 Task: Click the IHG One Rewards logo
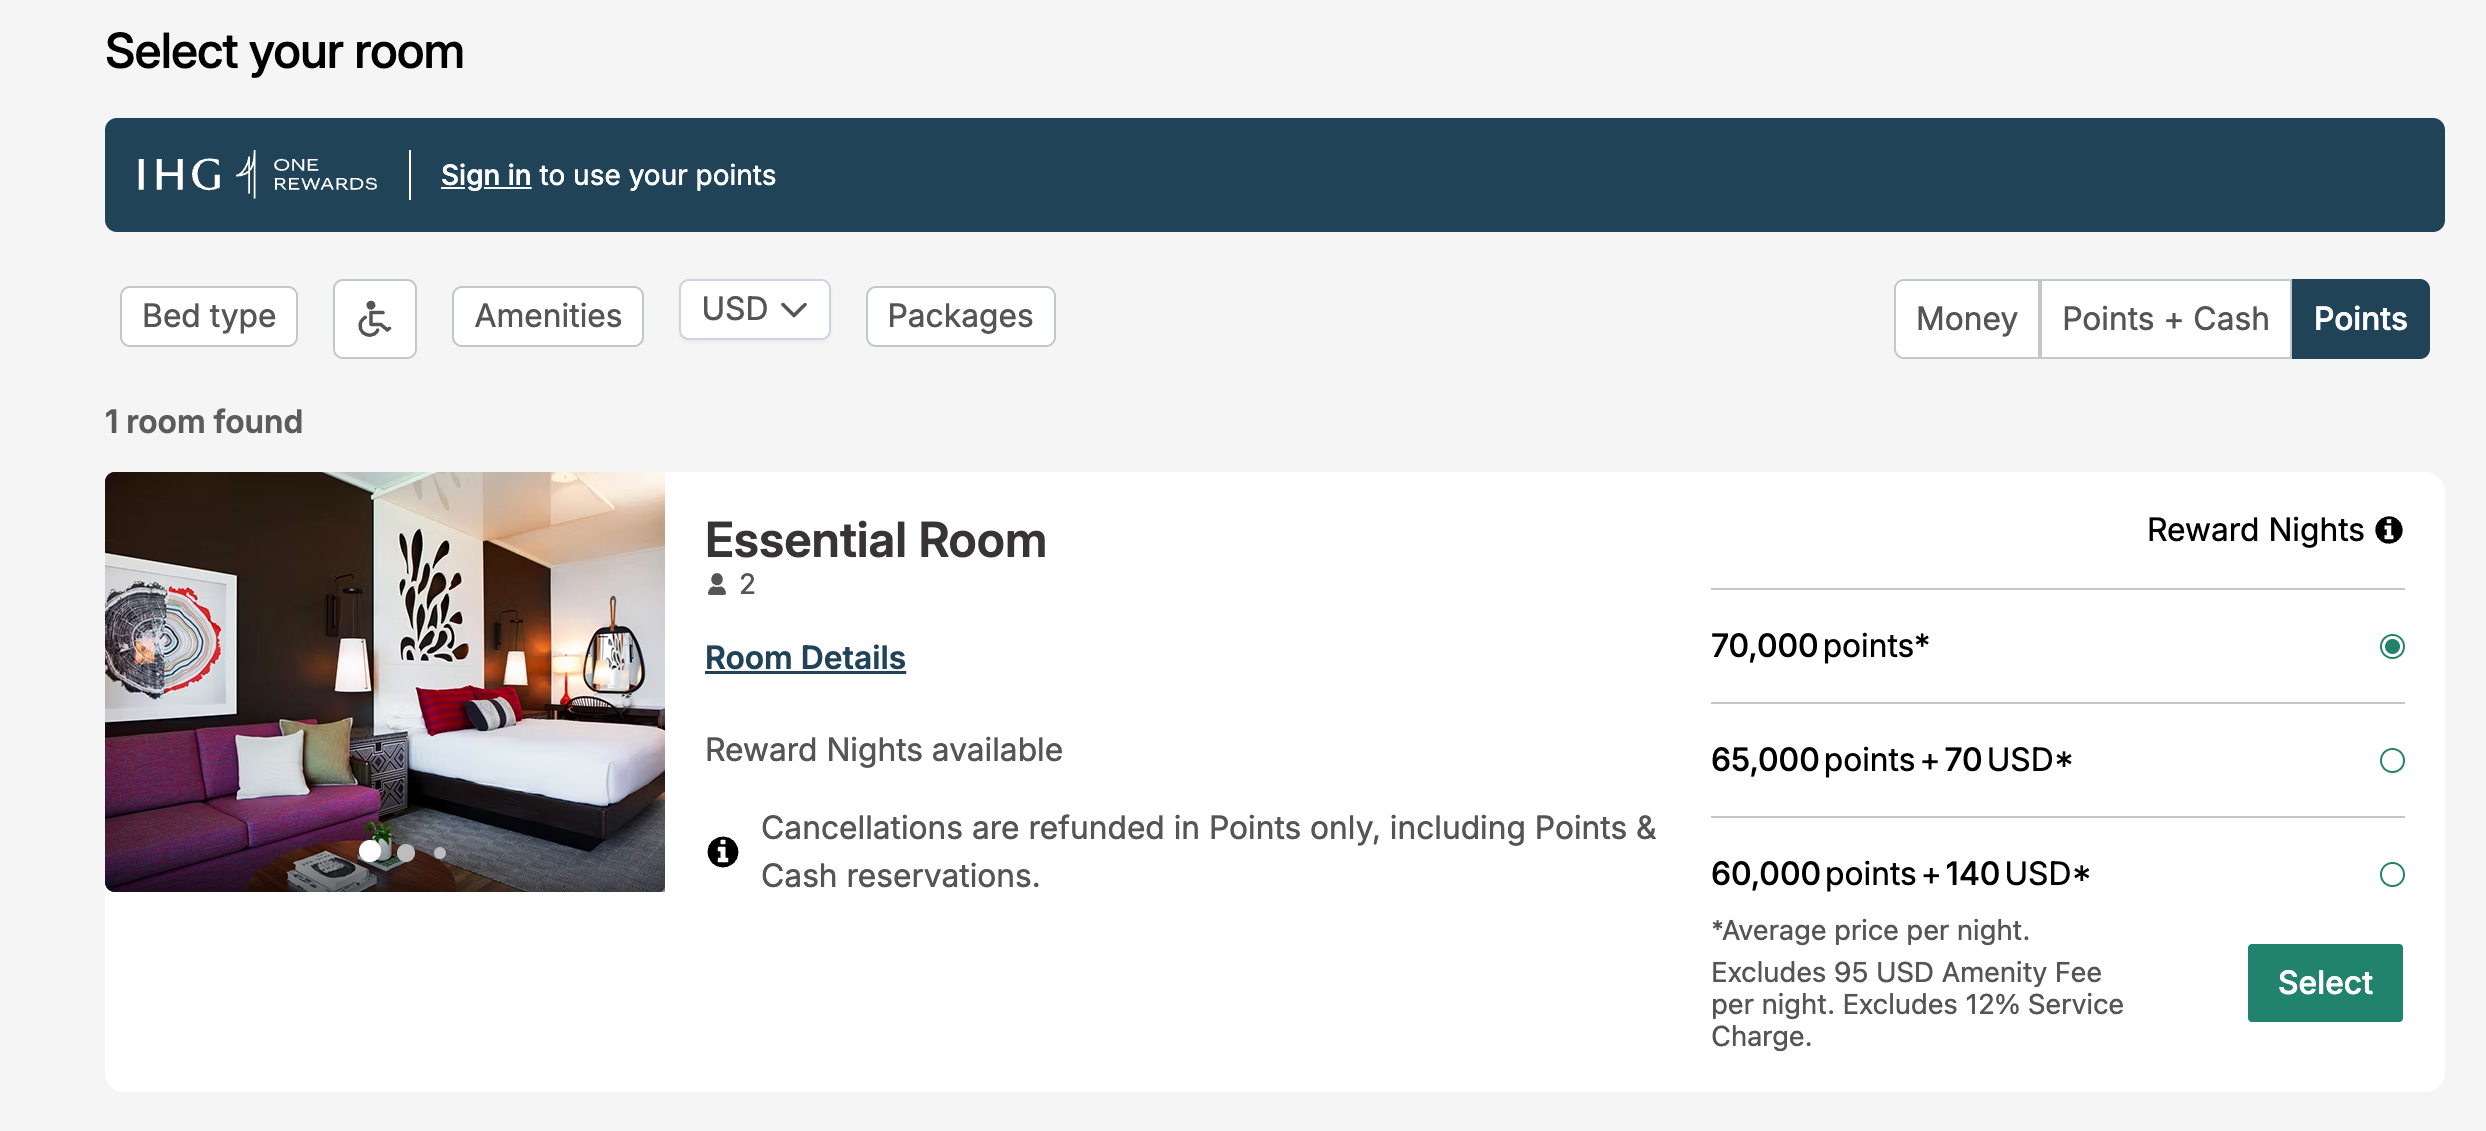click(256, 174)
